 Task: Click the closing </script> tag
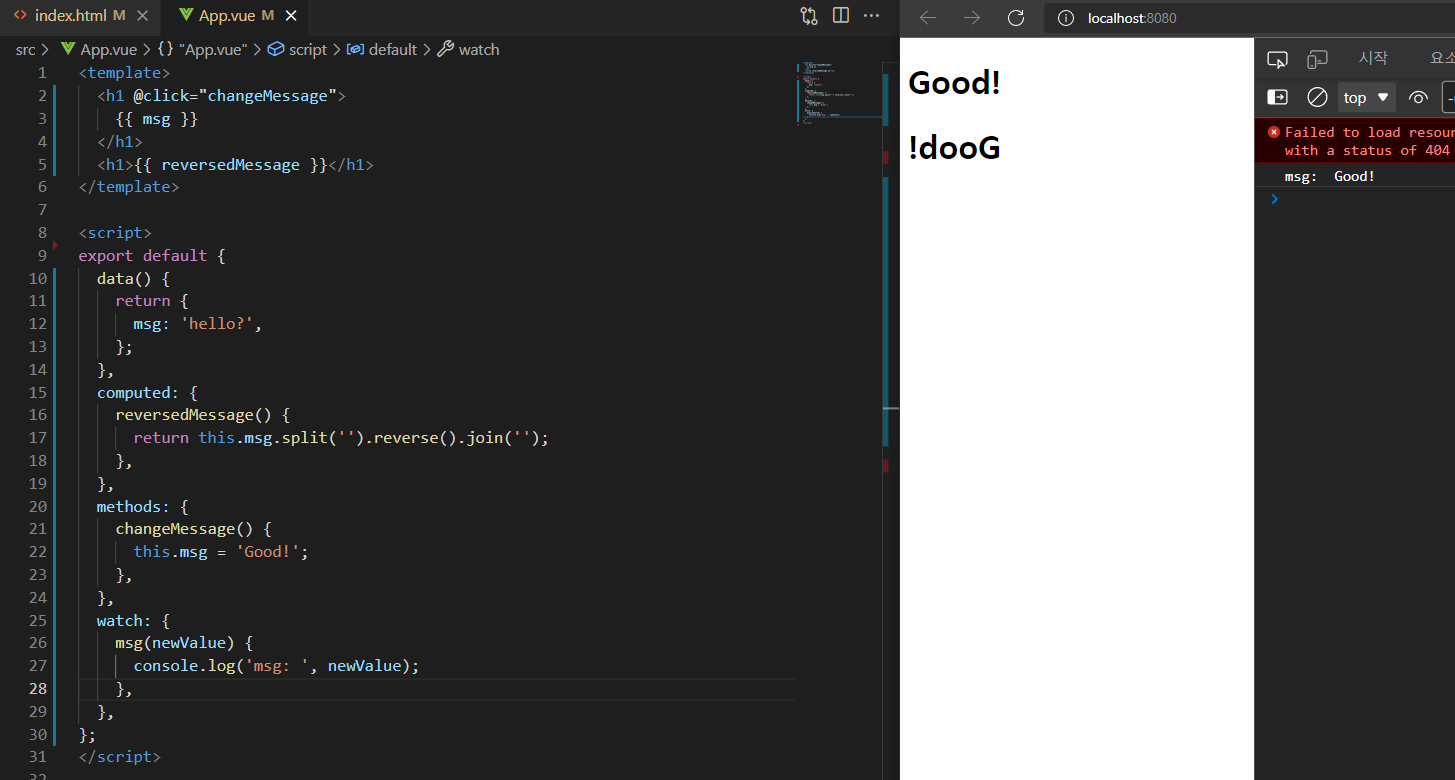[x=119, y=756]
